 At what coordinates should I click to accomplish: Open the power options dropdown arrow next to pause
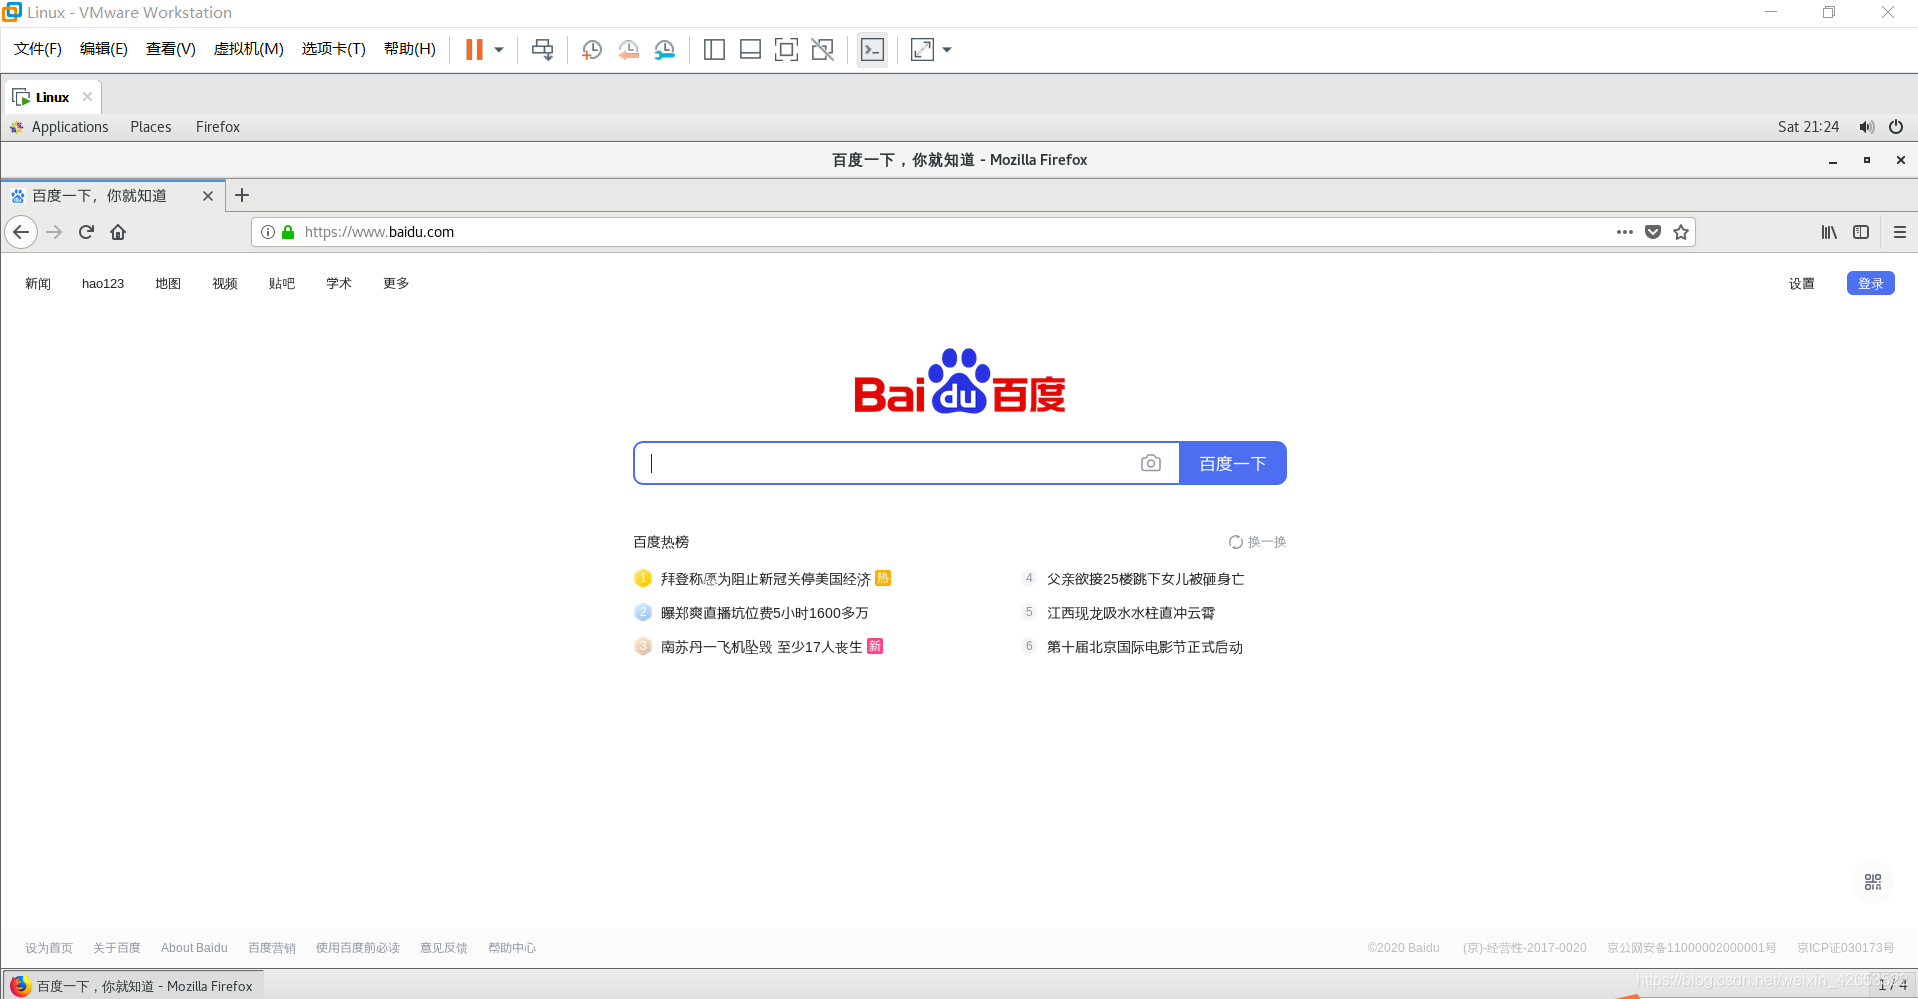(499, 49)
